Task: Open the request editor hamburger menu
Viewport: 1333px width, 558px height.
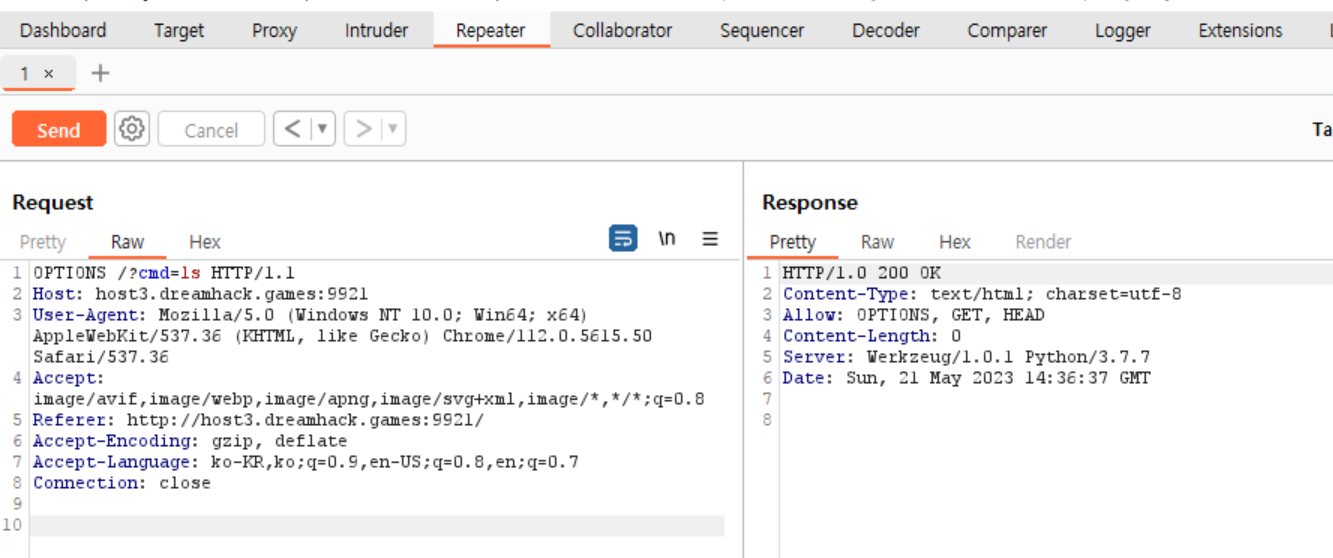Action: pyautogui.click(x=710, y=239)
